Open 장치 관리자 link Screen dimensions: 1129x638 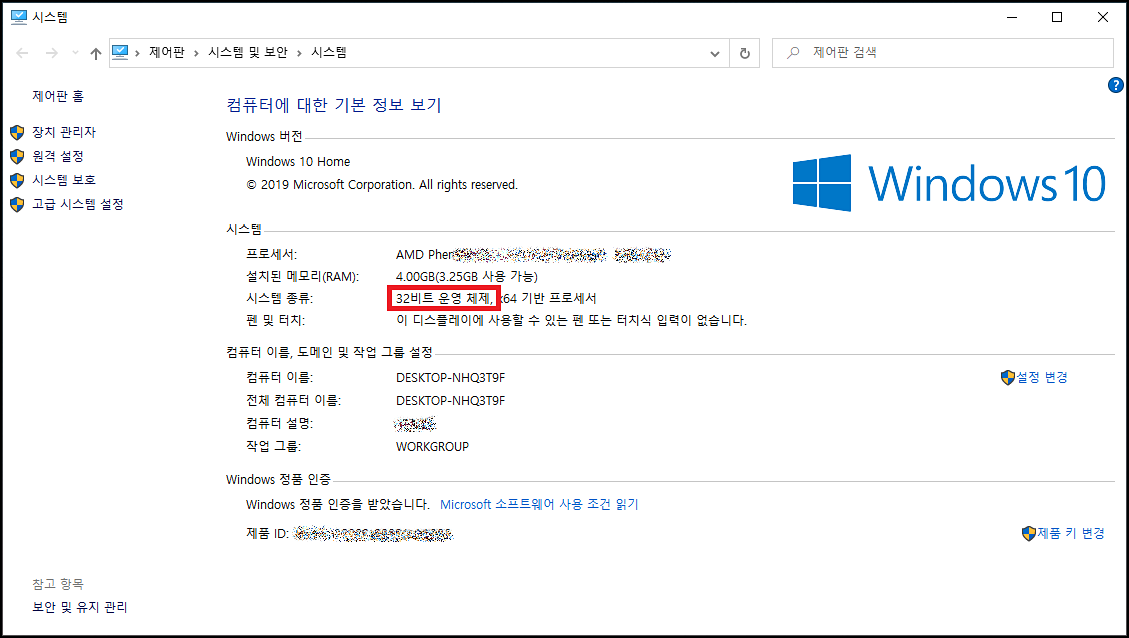click(x=64, y=132)
